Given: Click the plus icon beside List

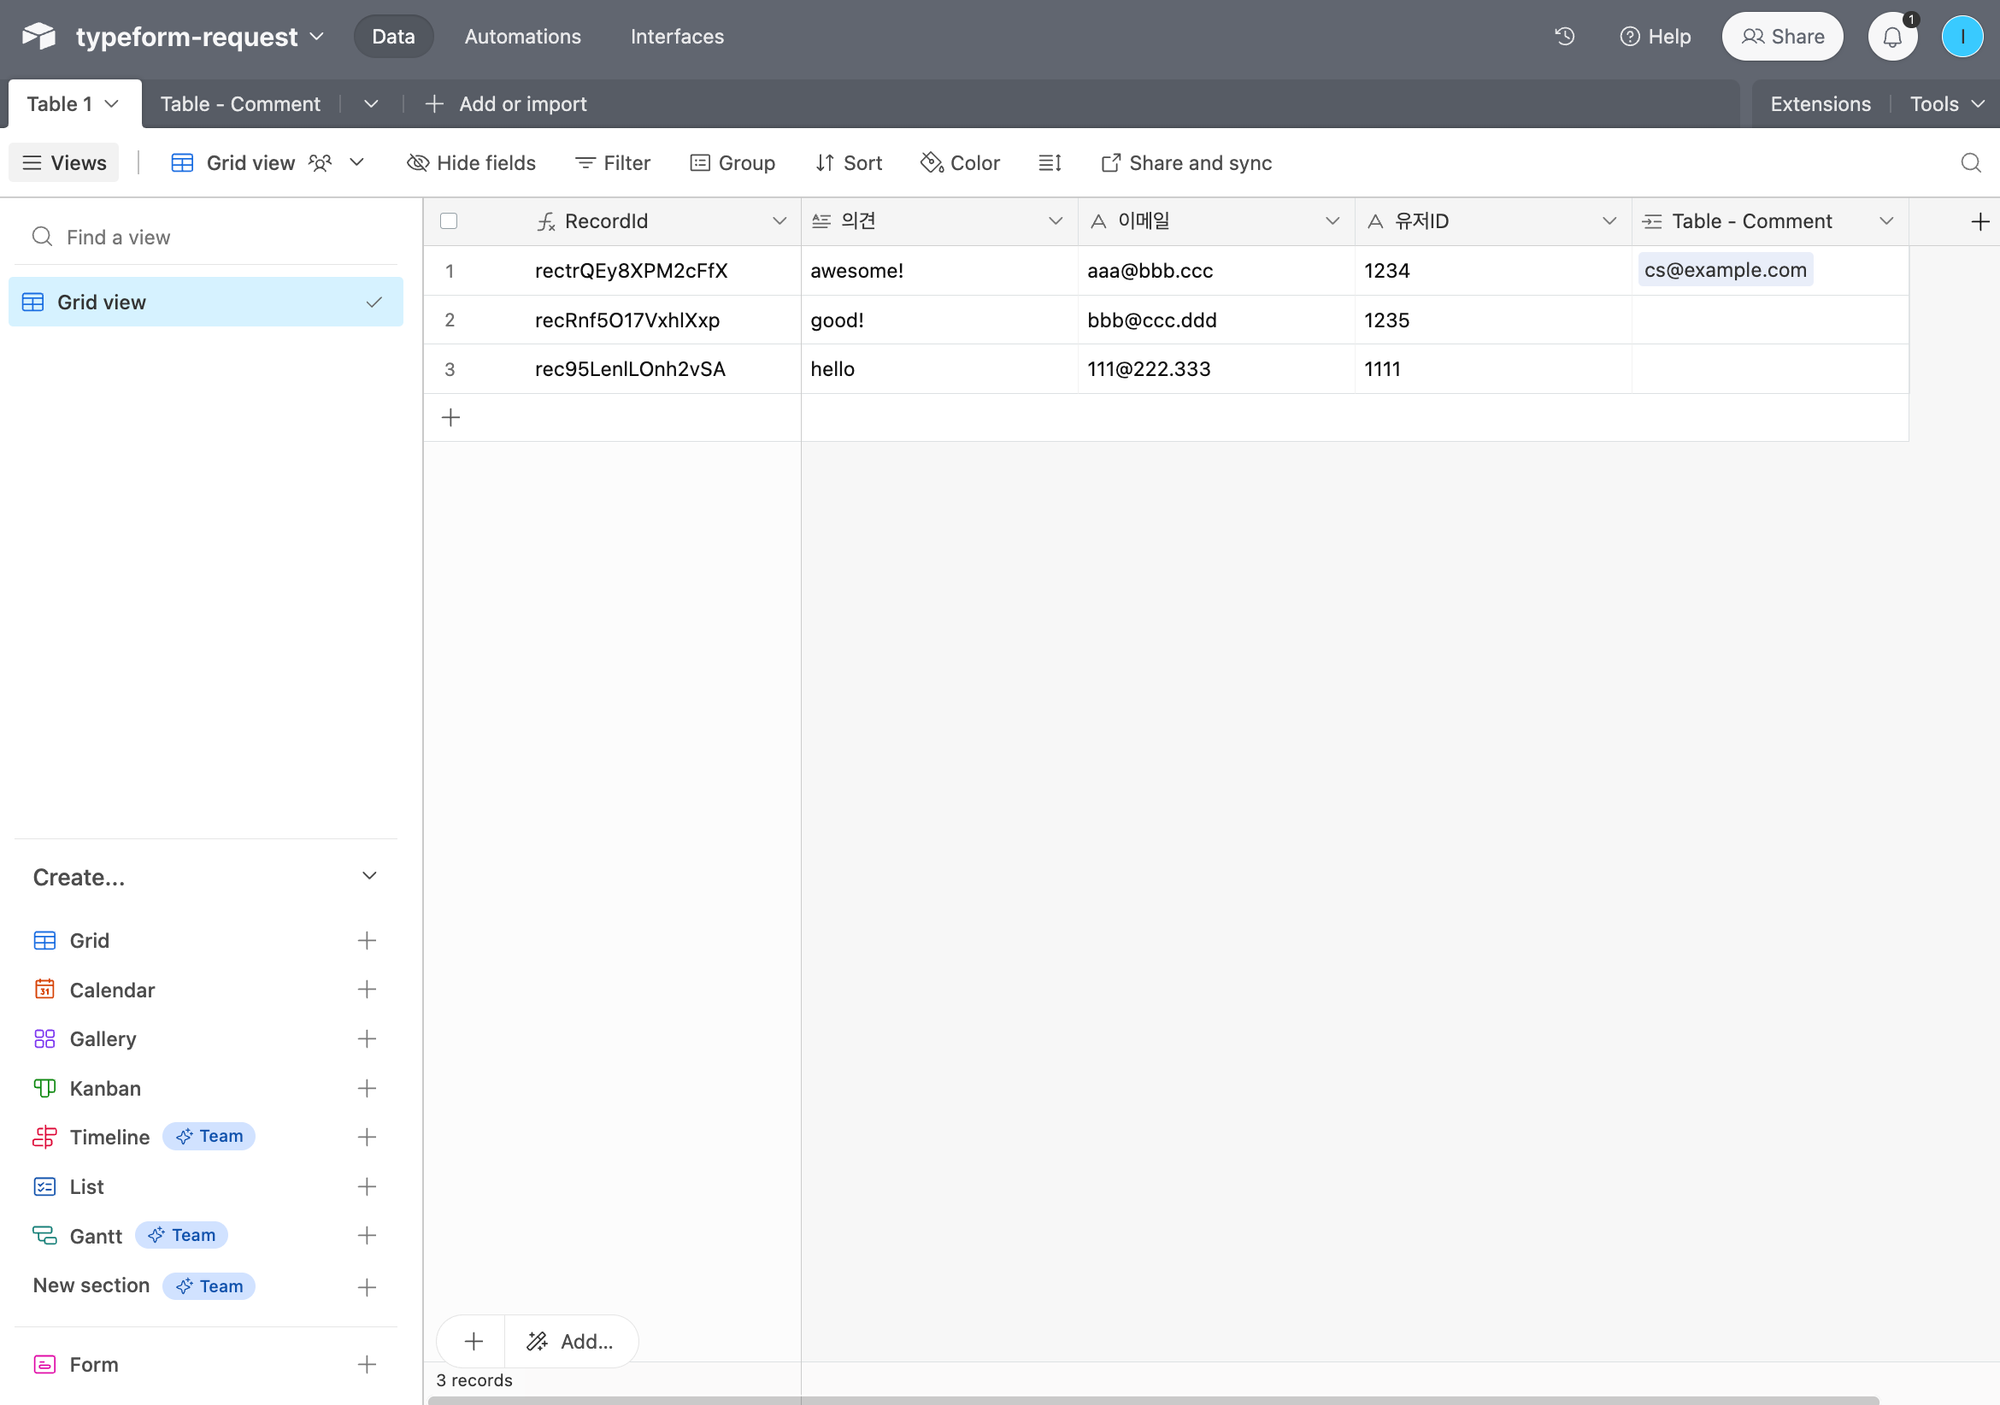Looking at the screenshot, I should (367, 1187).
